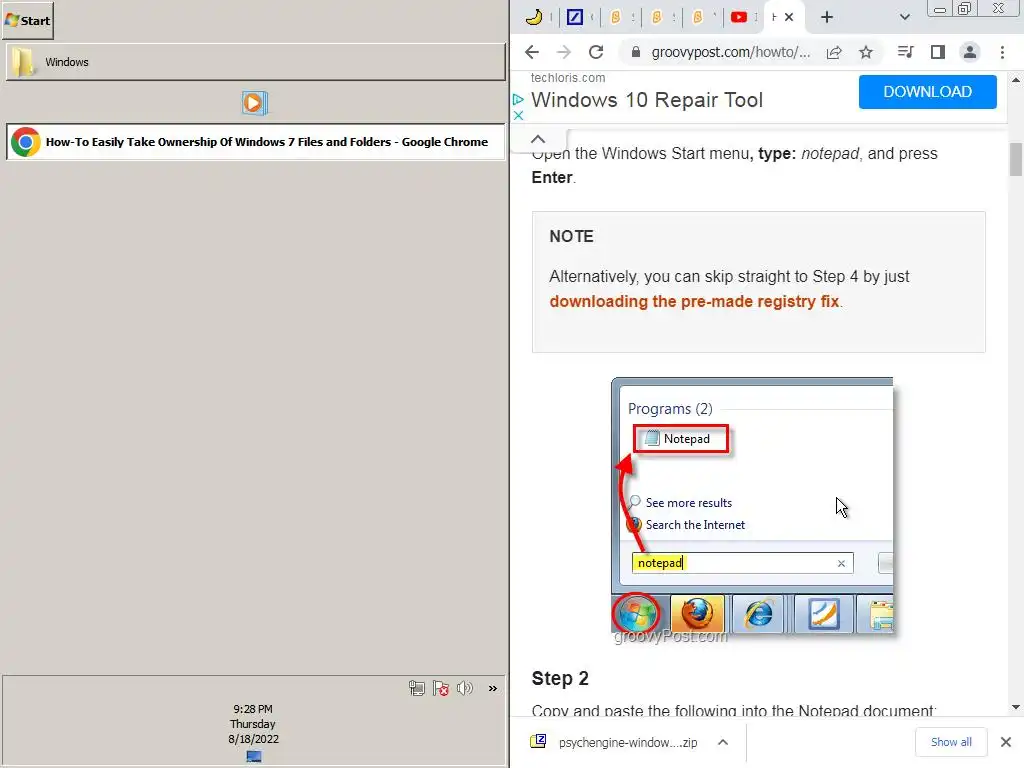Open the Chrome profile avatar

pyautogui.click(x=970, y=52)
